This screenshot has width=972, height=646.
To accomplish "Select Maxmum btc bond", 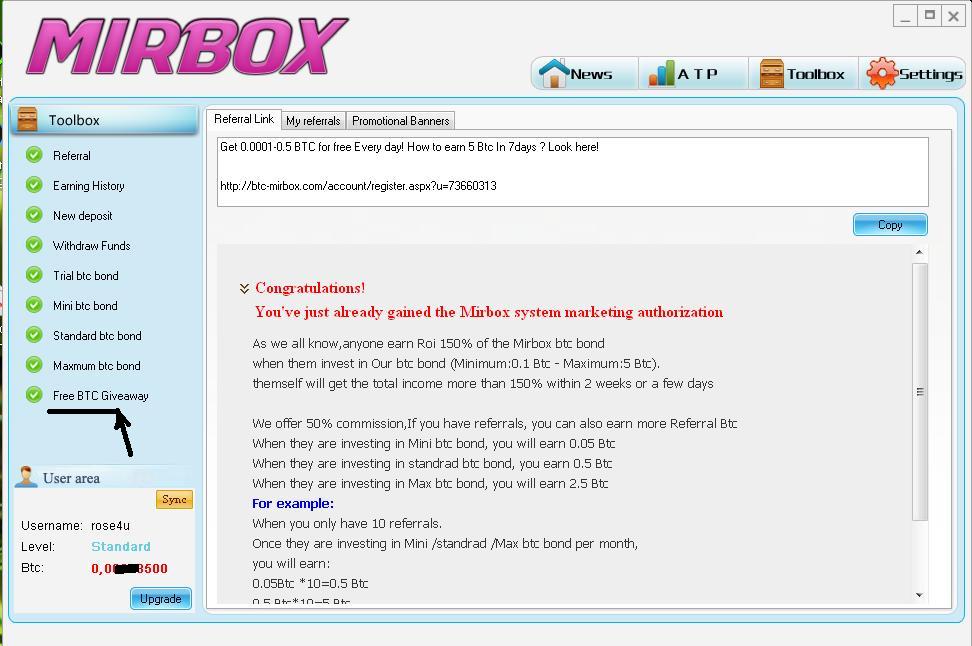I will pos(97,366).
